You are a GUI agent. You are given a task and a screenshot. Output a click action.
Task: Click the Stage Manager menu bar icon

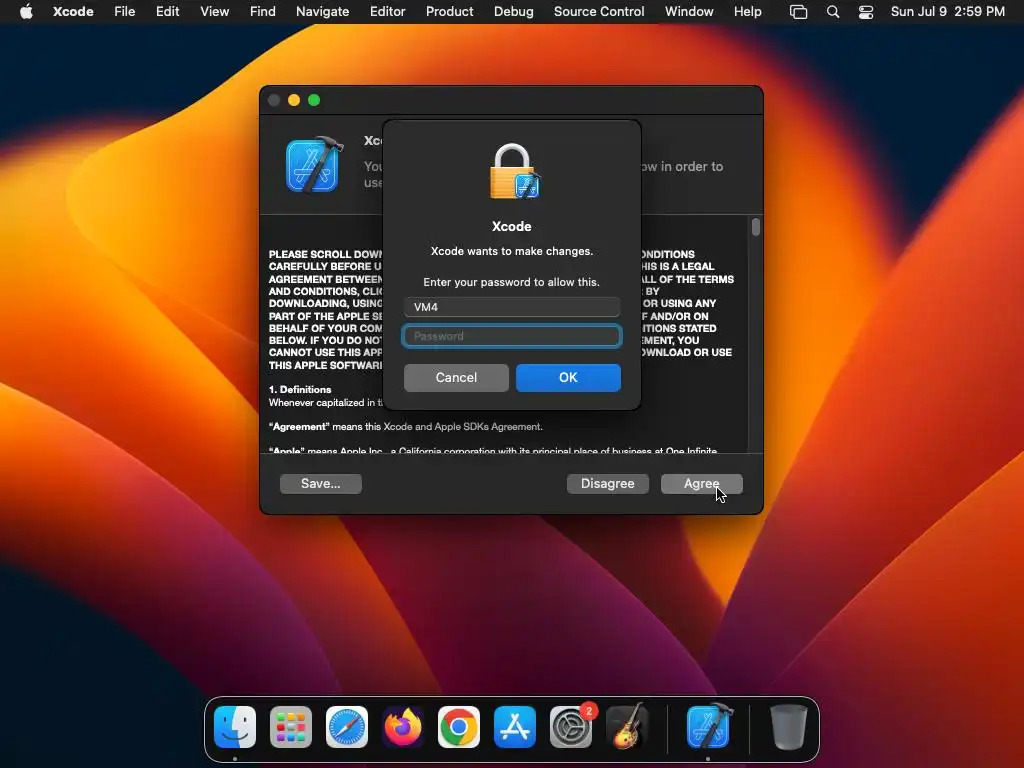coord(798,12)
